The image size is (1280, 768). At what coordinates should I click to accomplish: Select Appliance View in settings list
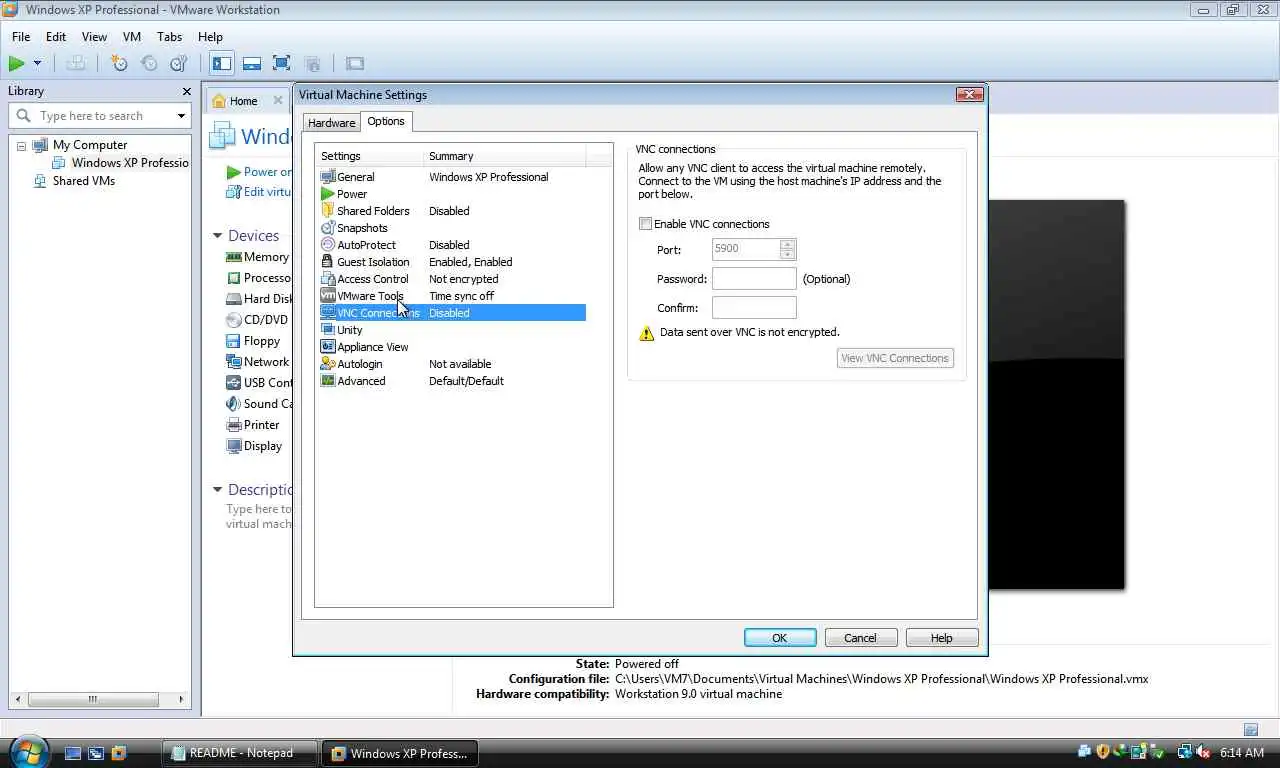(x=372, y=347)
